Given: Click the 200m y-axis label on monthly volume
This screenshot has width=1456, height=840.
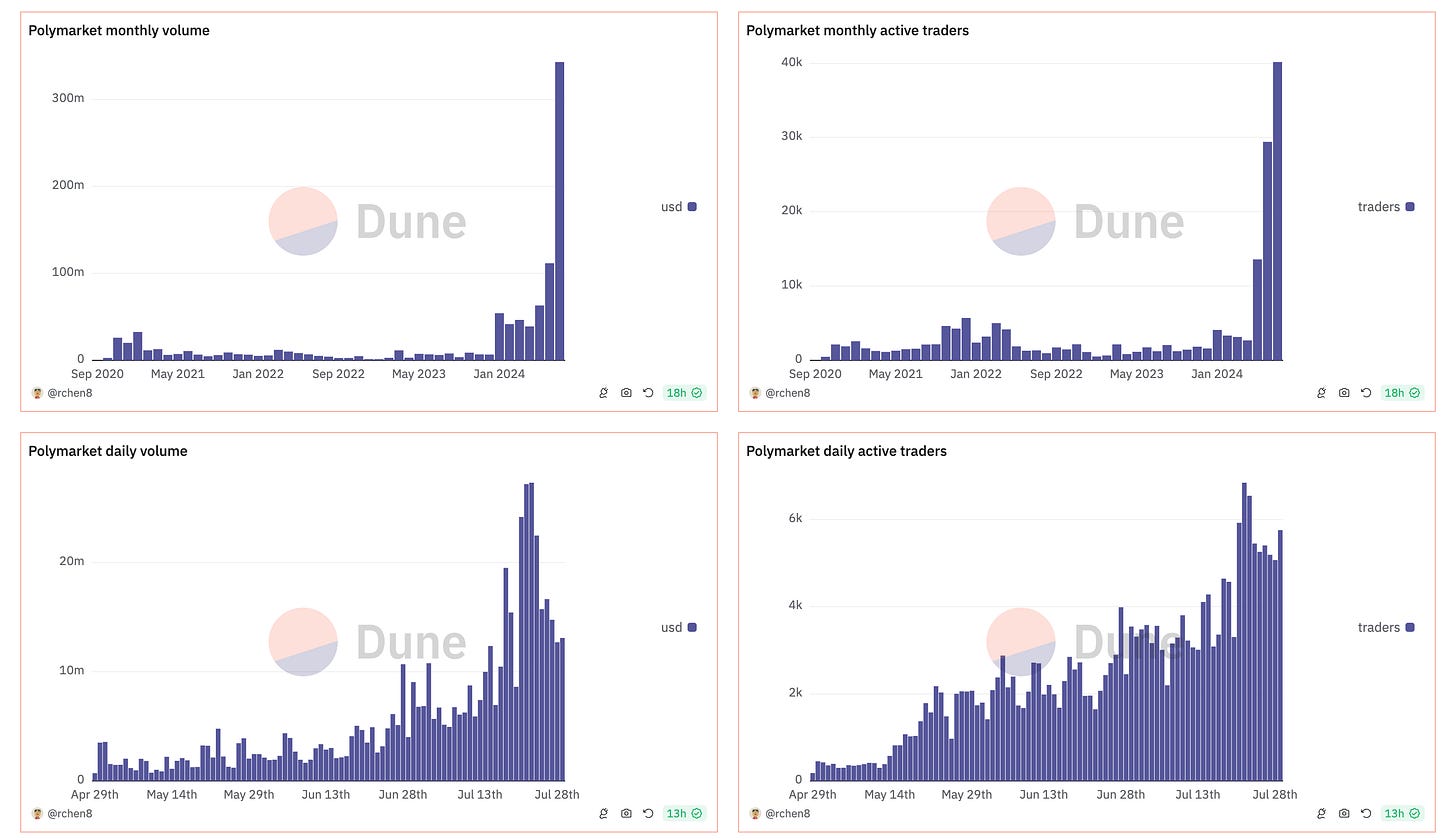Looking at the screenshot, I should pyautogui.click(x=67, y=185).
